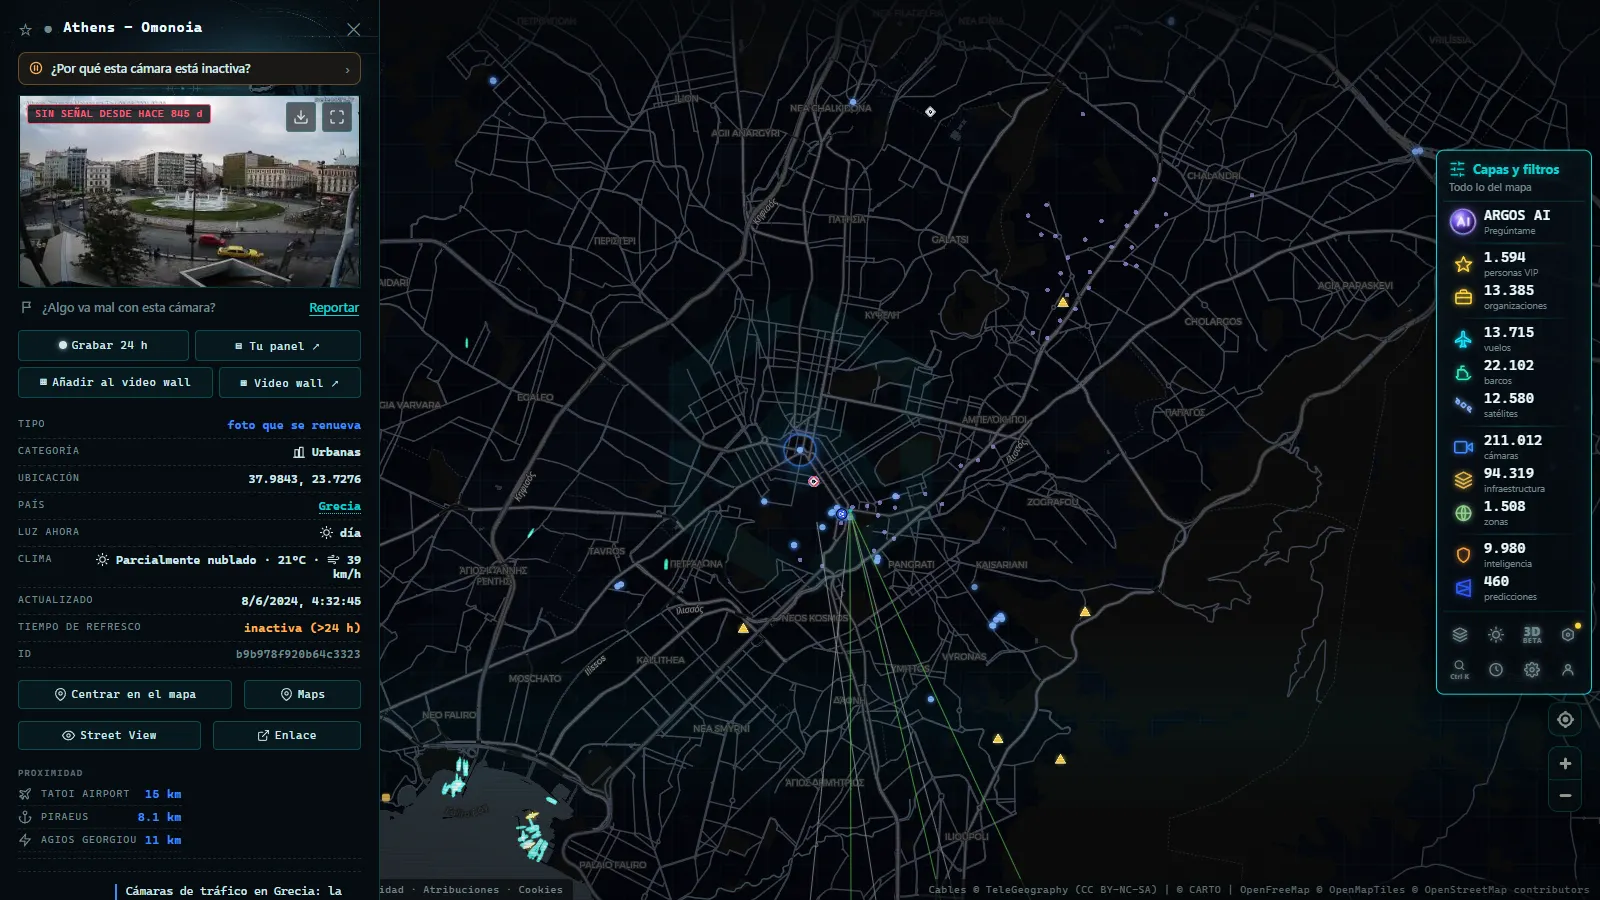Open Street View for this camera
Screen dimensions: 1600x900
click(x=109, y=736)
